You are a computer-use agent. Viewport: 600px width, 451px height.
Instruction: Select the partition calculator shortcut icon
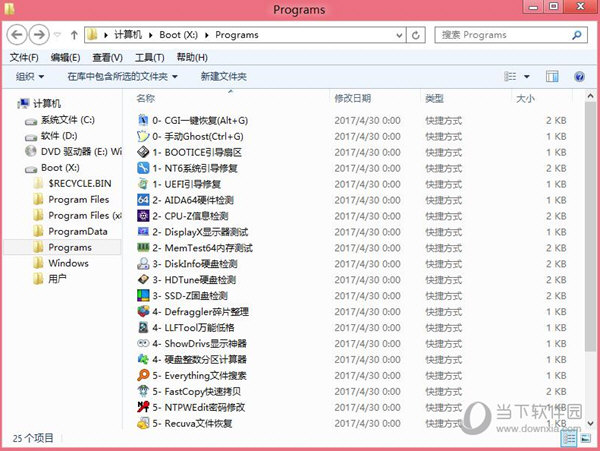point(143,359)
